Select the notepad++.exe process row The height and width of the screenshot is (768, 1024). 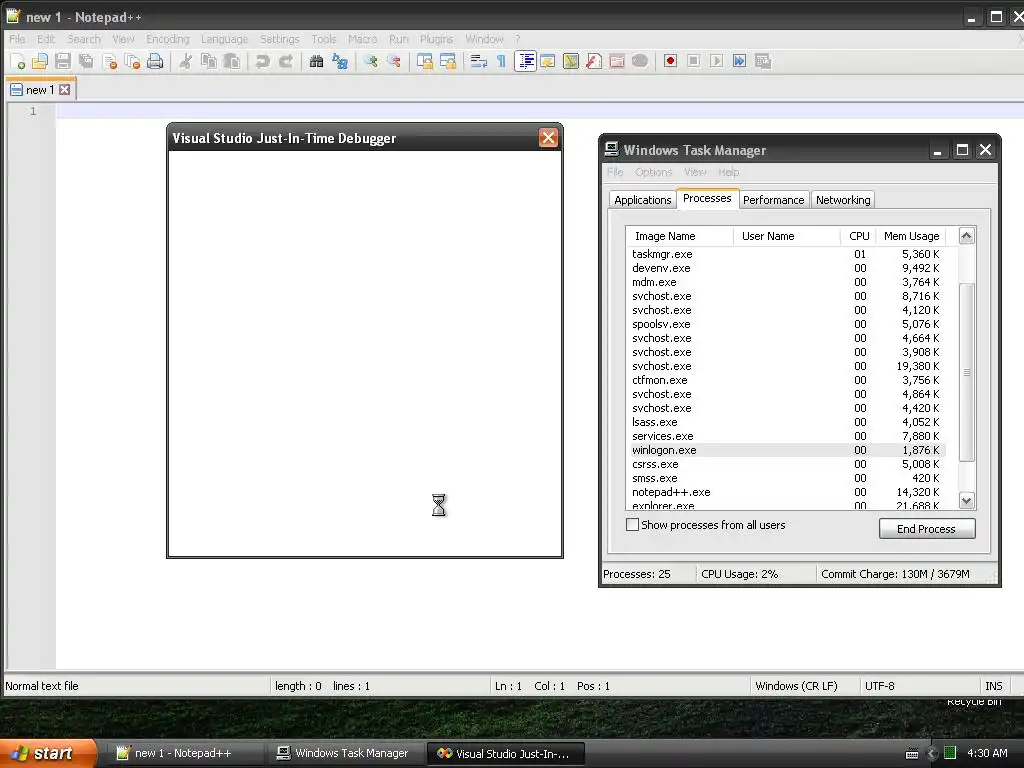(x=786, y=492)
